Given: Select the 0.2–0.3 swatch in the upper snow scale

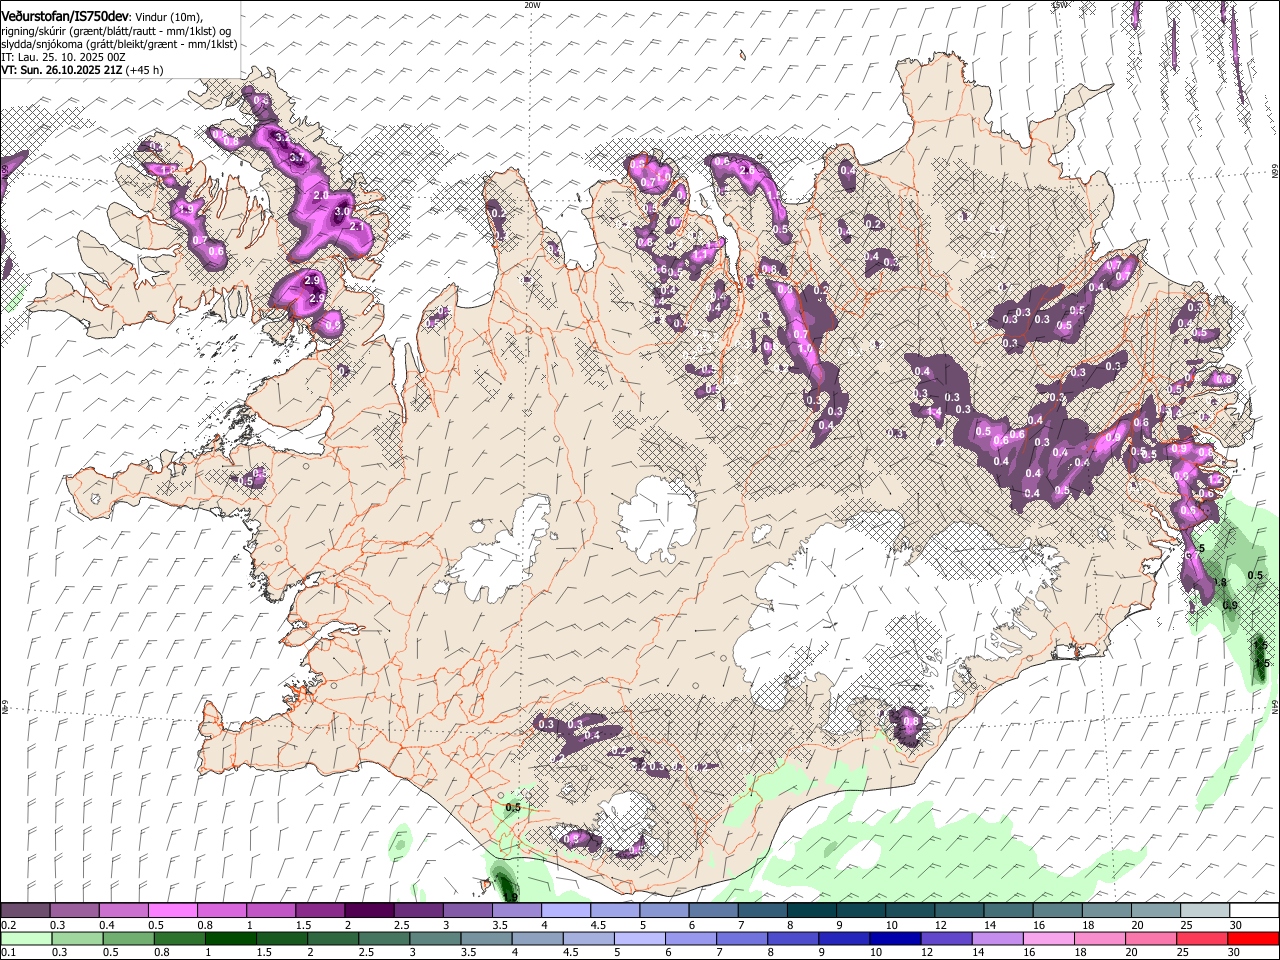Looking at the screenshot, I should (x=25, y=911).
